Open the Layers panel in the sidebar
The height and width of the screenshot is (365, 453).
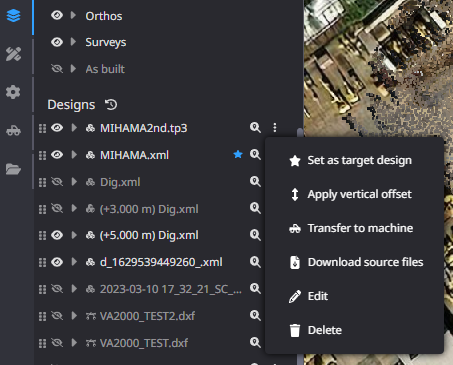[13, 16]
